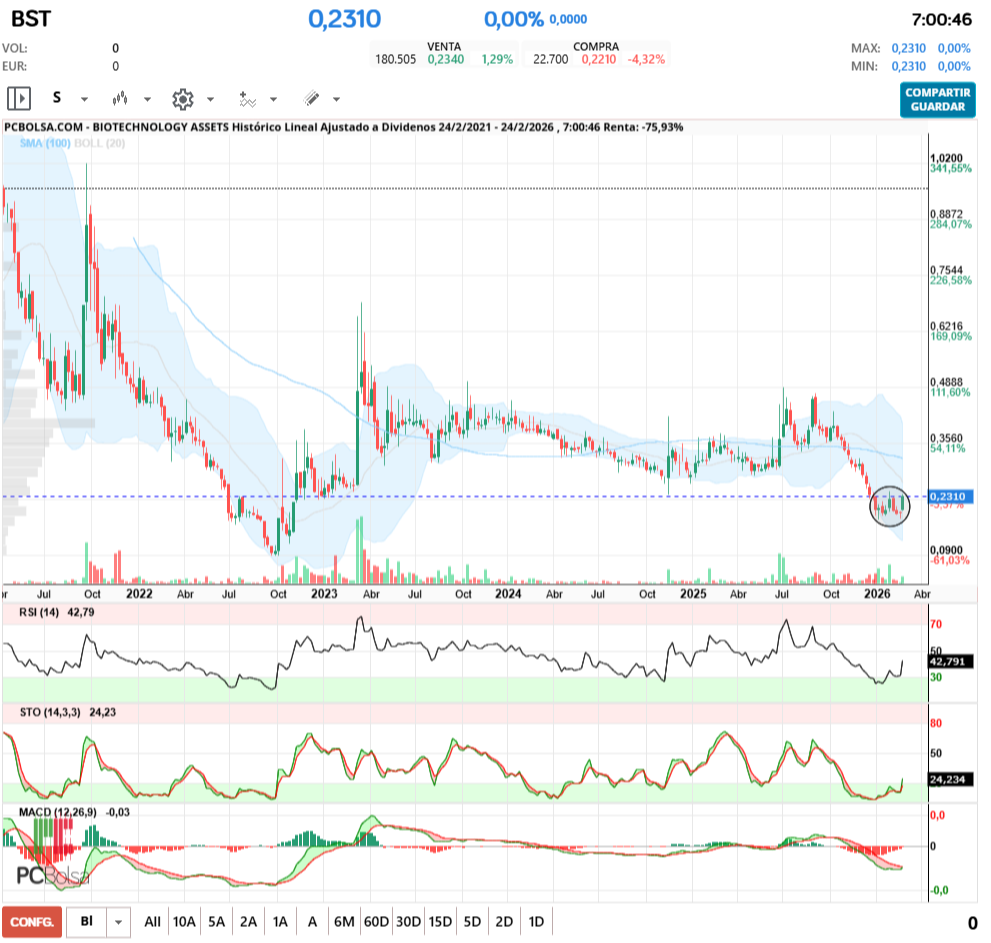
Task: Select the candlestick style tool labeled S
Action: [56, 97]
